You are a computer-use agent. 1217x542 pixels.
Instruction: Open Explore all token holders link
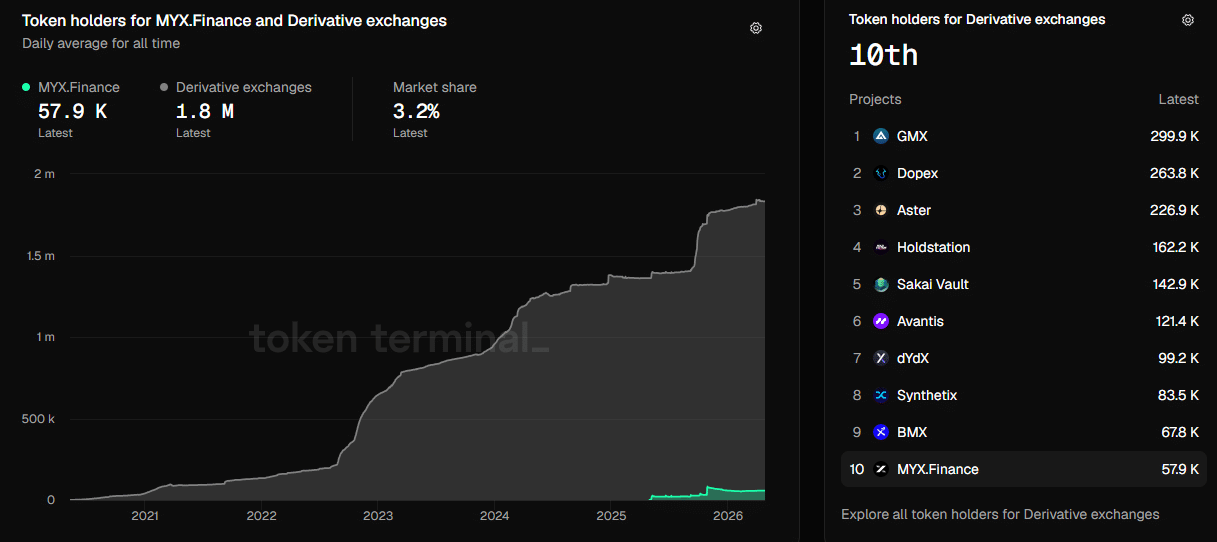click(1000, 514)
